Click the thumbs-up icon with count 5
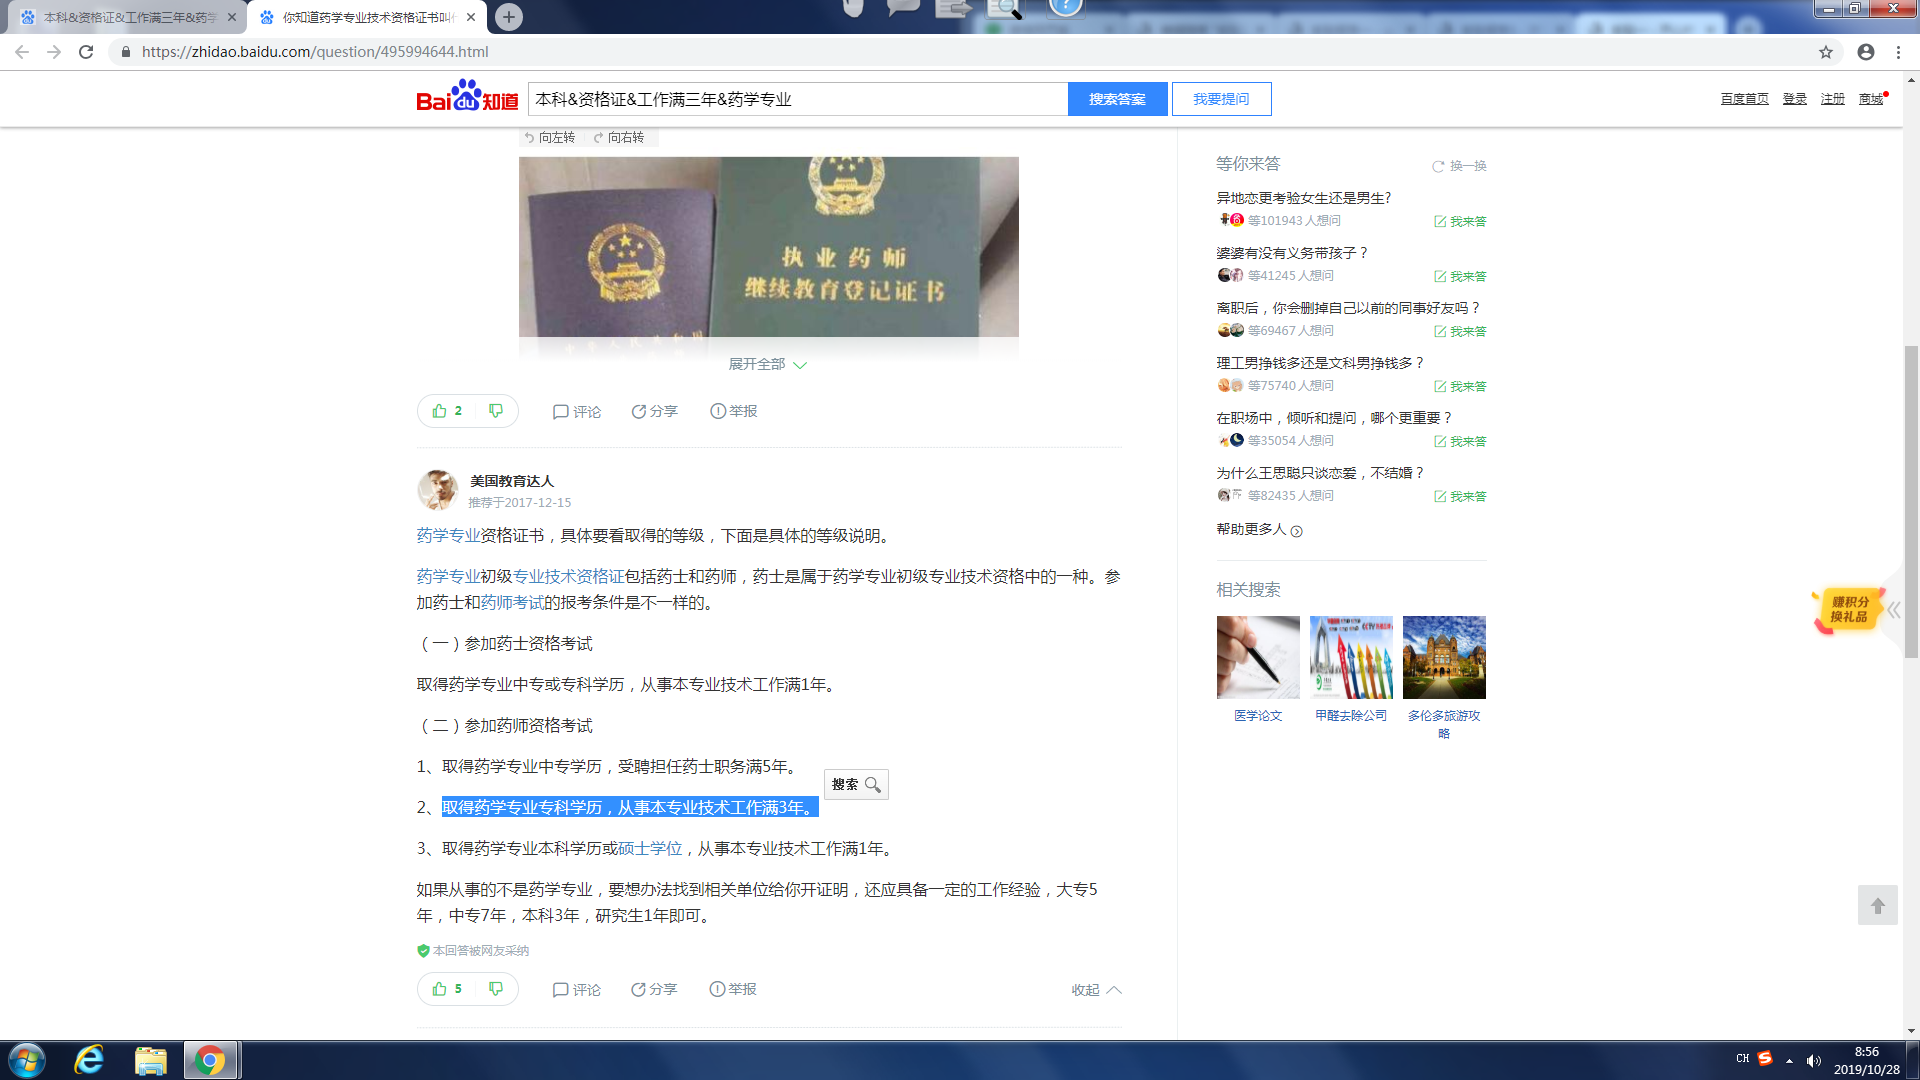Viewport: 1920px width, 1080px height. click(x=440, y=989)
